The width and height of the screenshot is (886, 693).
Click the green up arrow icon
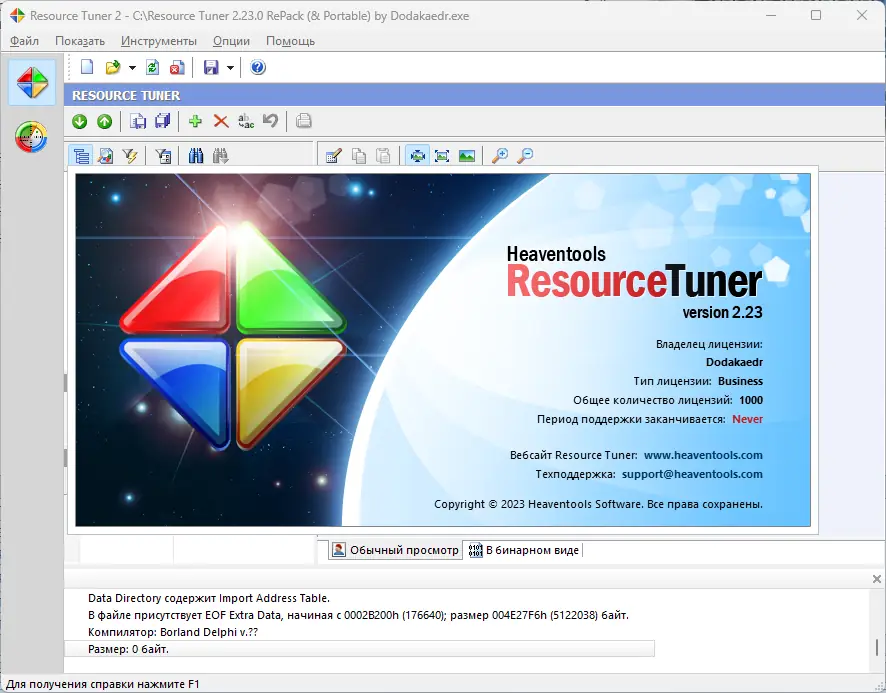105,121
